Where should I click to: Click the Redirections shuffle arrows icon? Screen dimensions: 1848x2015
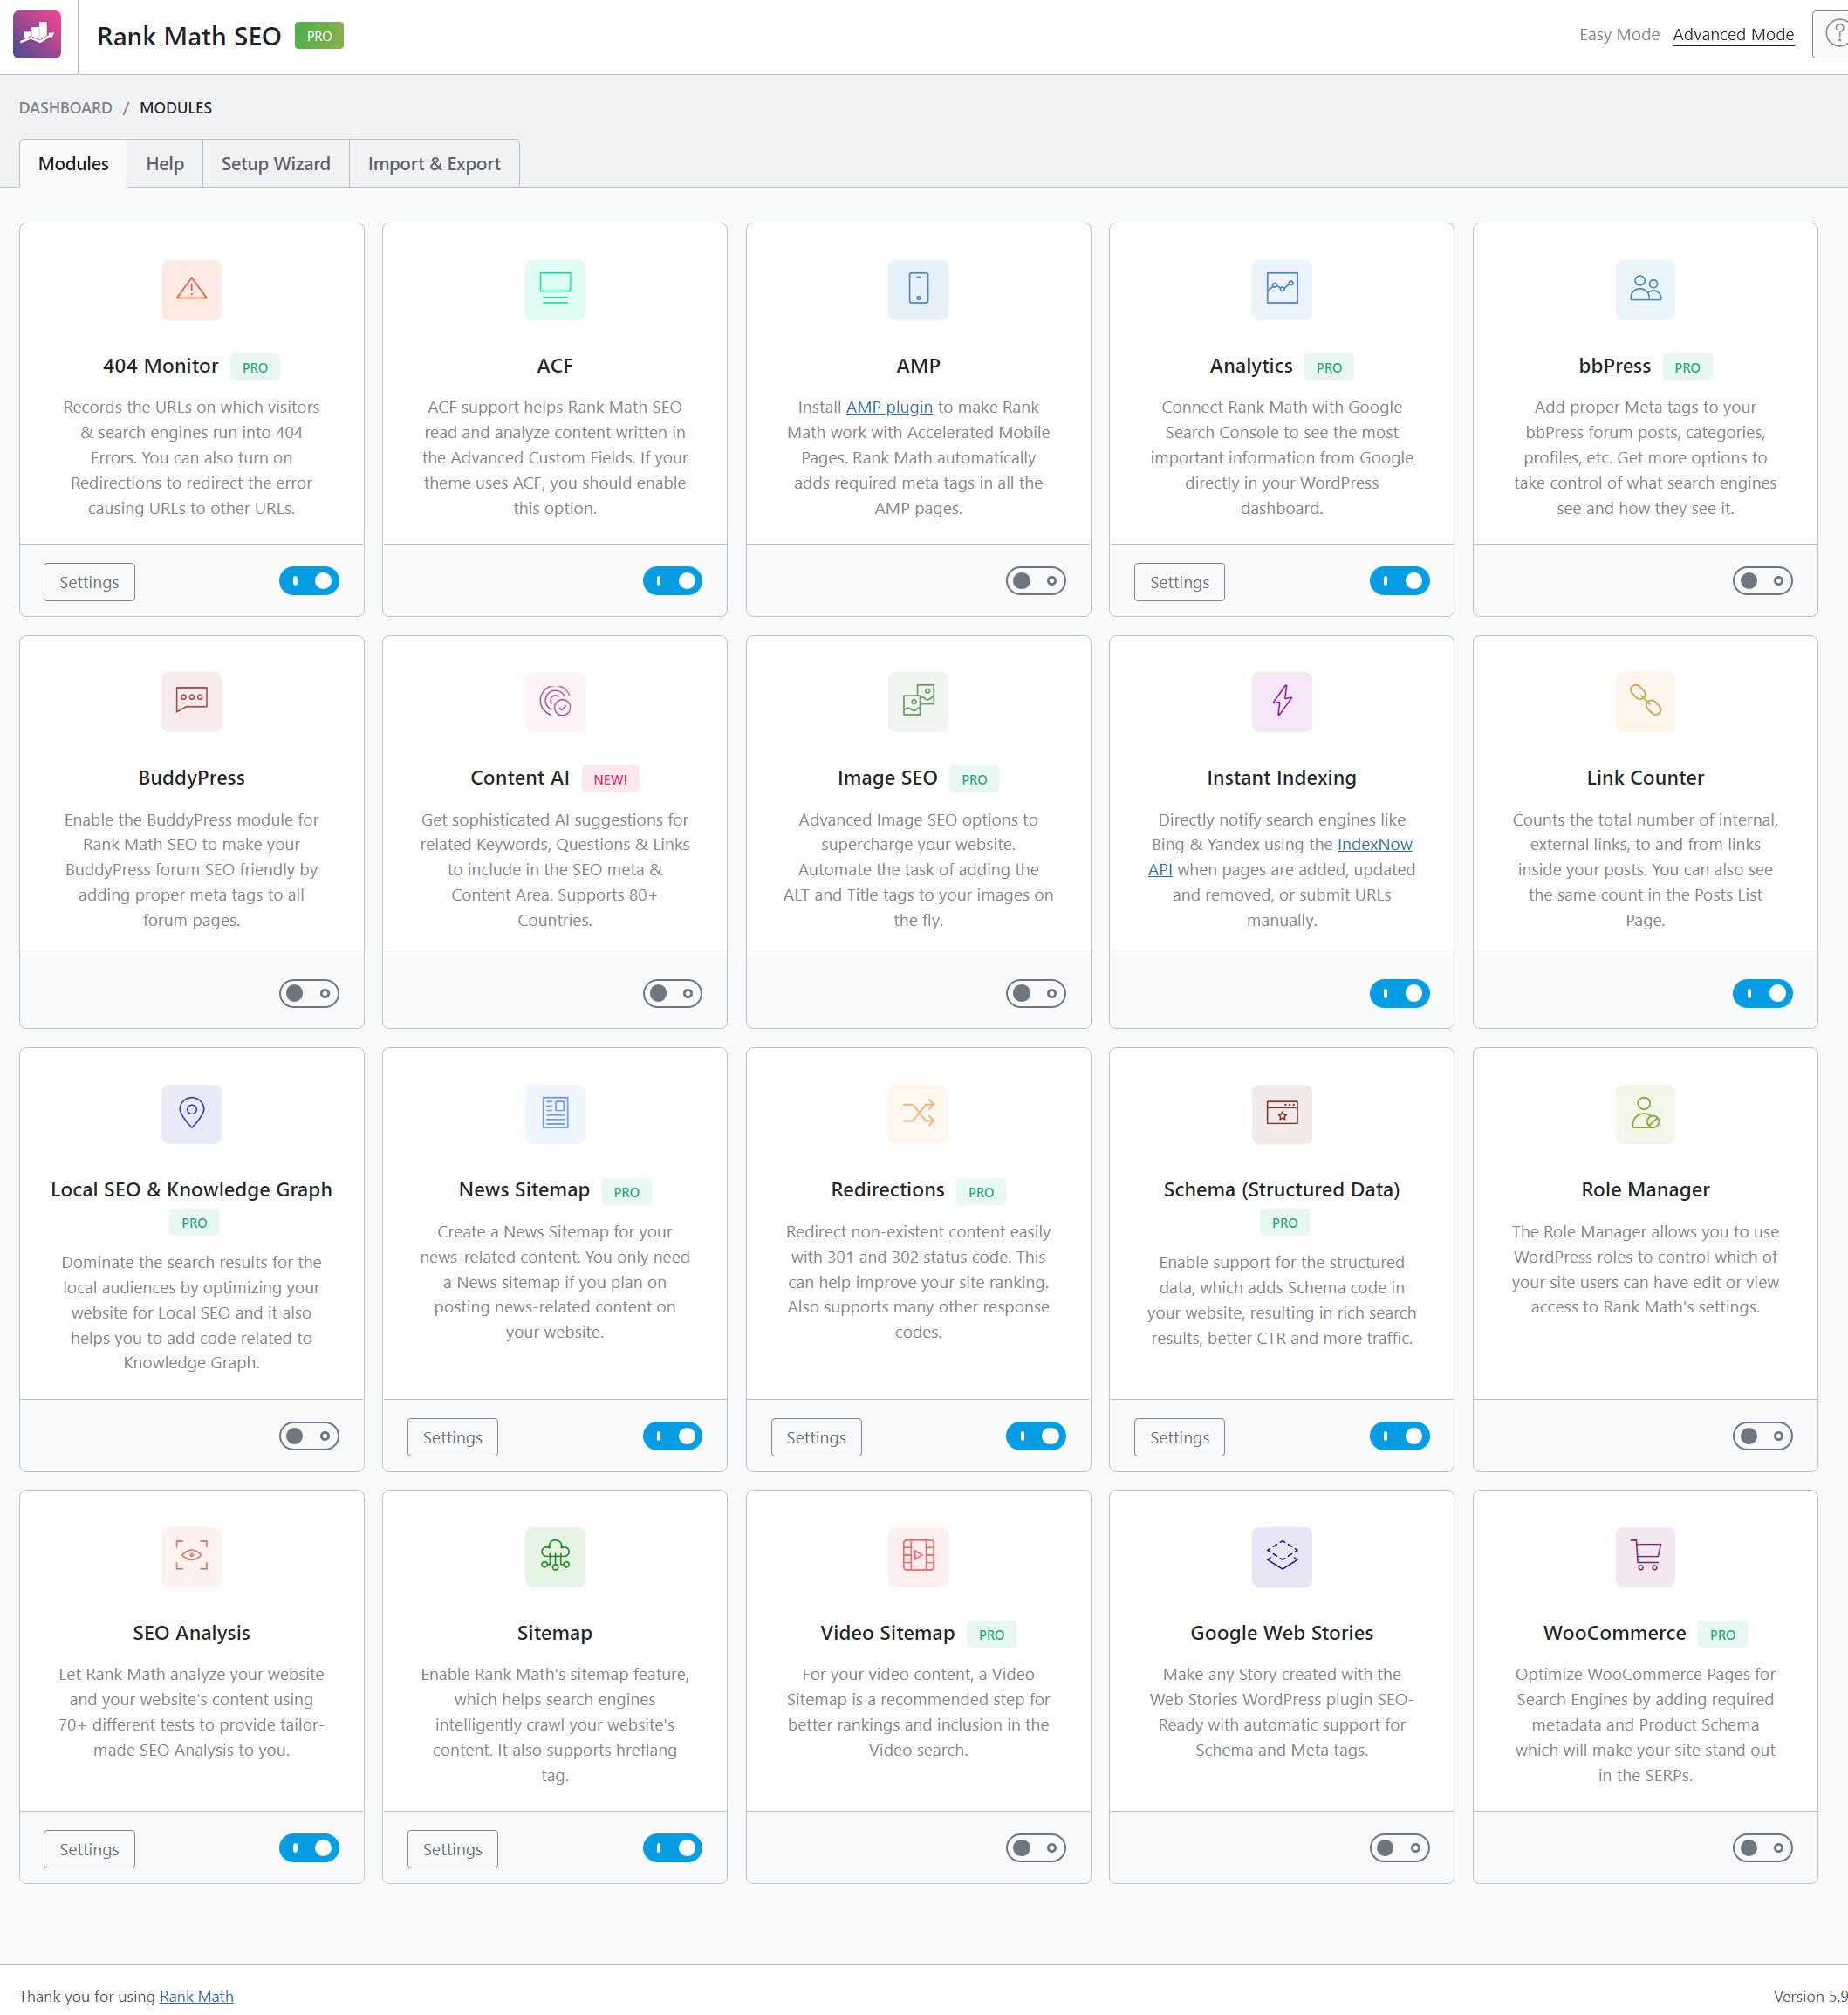pyautogui.click(x=917, y=1113)
